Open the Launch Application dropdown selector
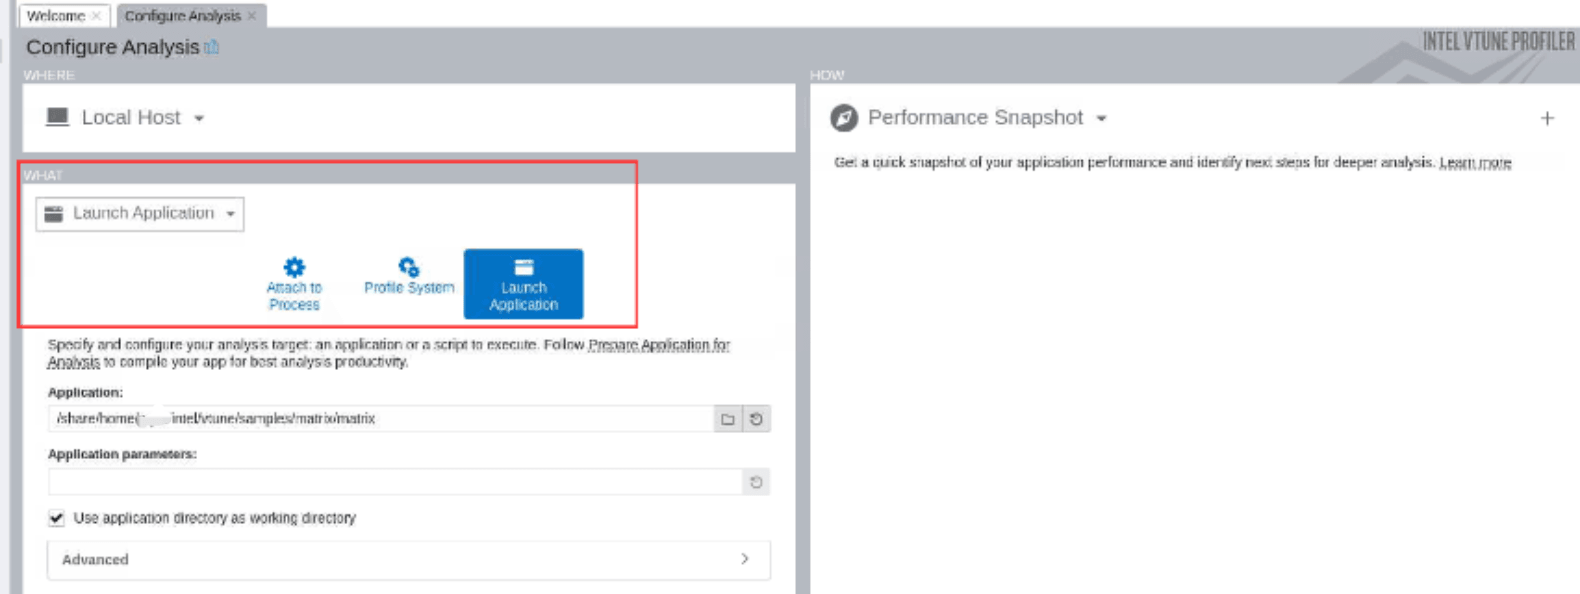This screenshot has height=594, width=1580. click(x=140, y=214)
